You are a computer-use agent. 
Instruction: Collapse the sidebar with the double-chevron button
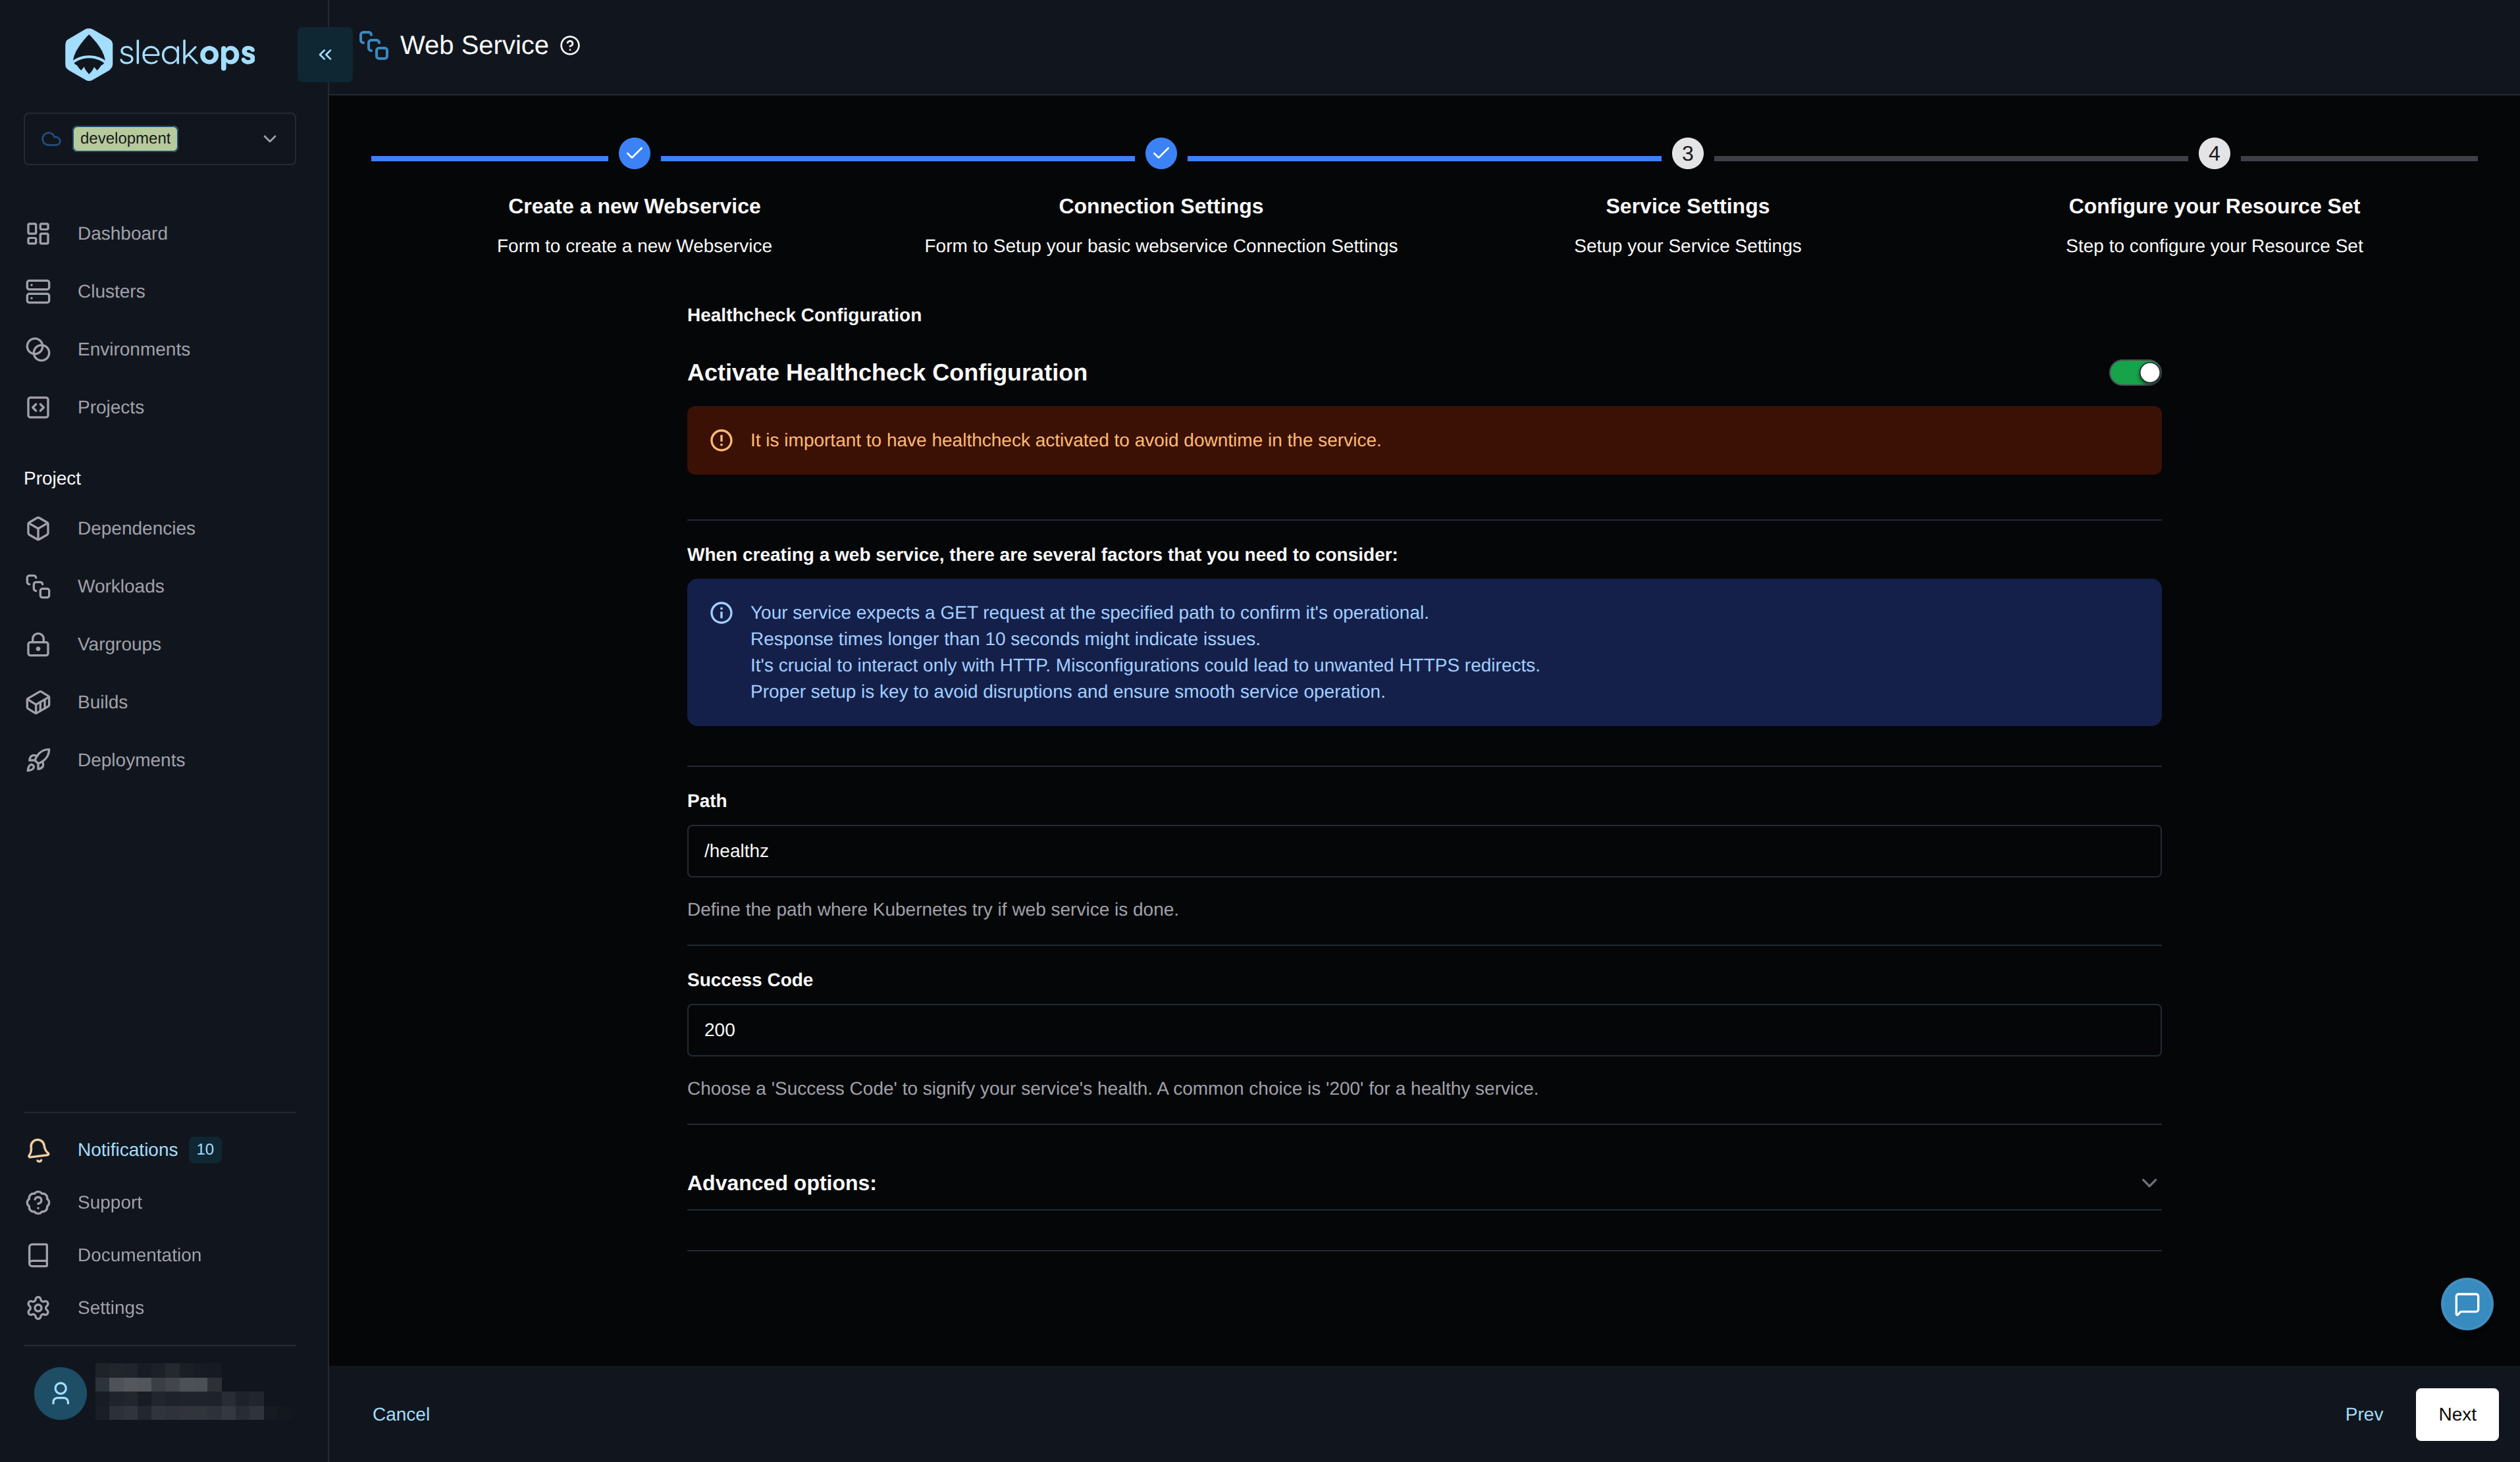point(325,55)
